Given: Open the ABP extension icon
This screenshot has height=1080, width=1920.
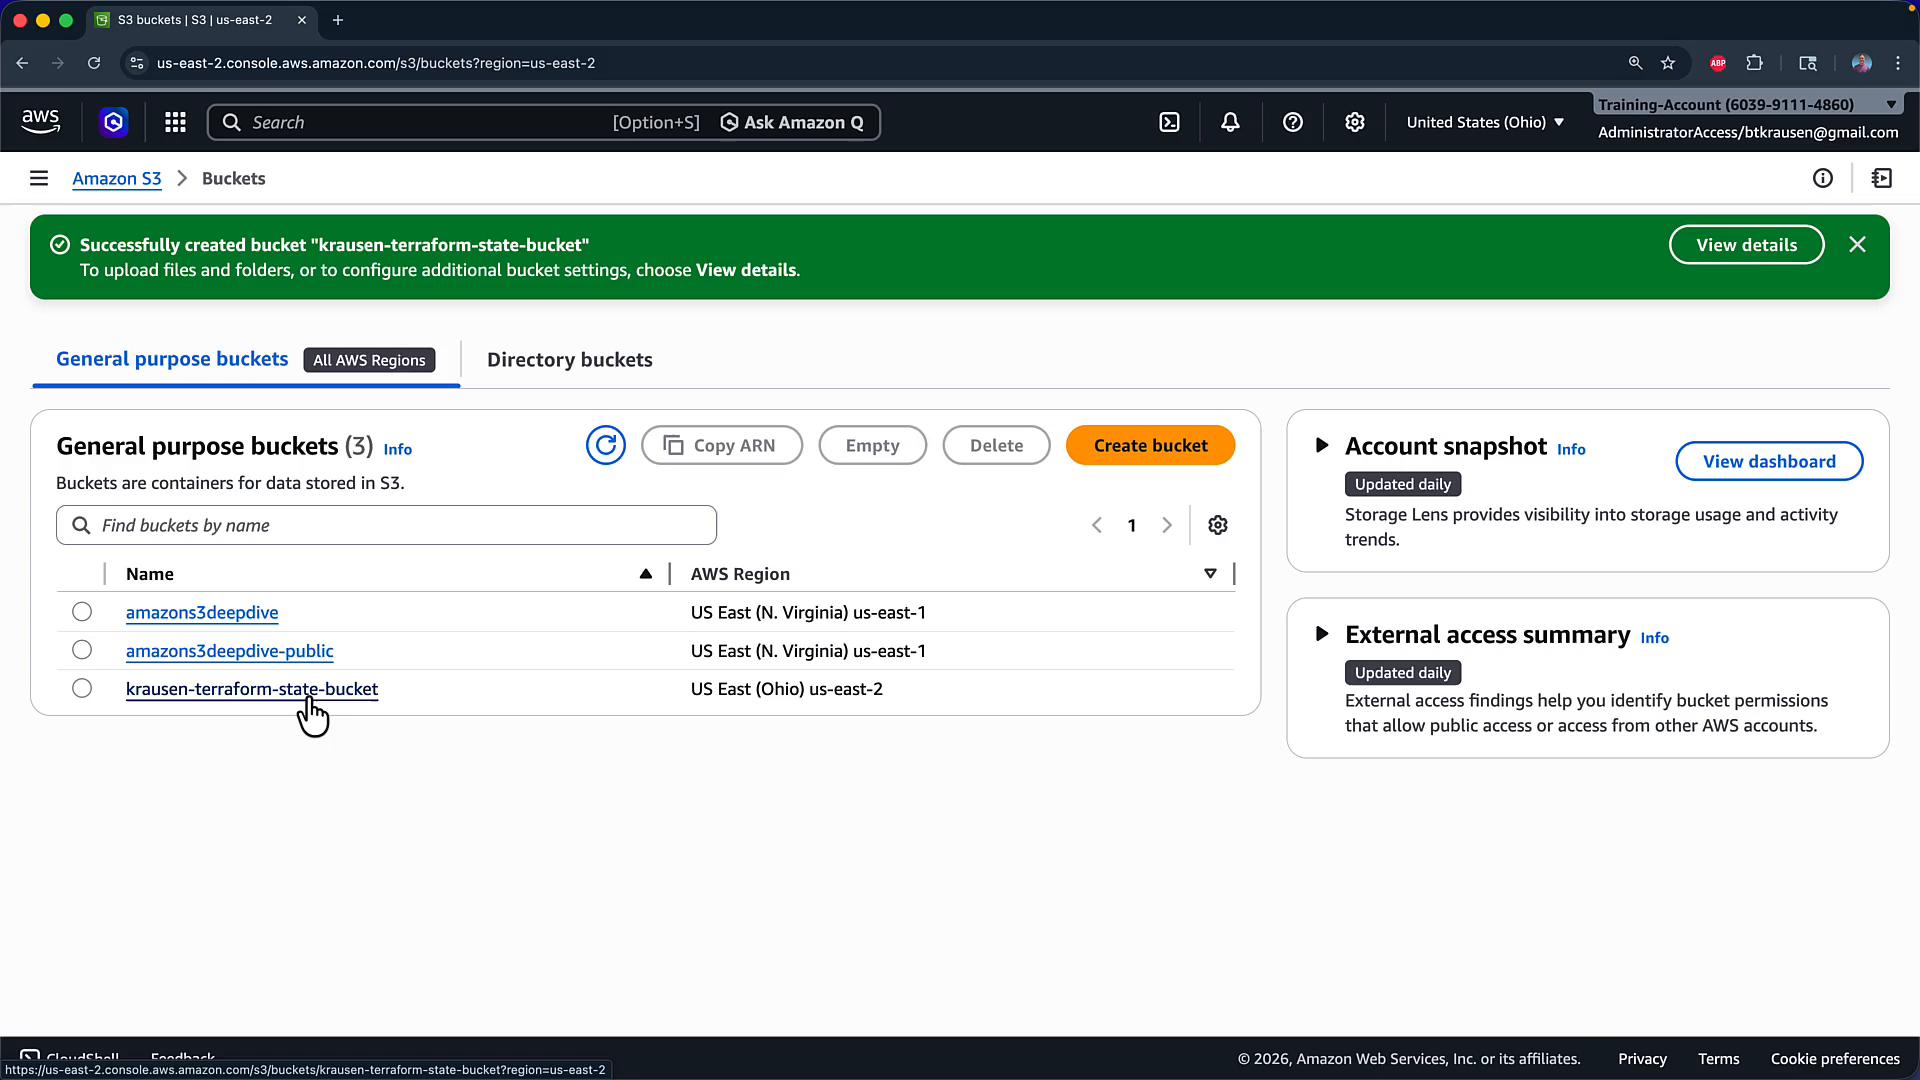Looking at the screenshot, I should point(1718,63).
